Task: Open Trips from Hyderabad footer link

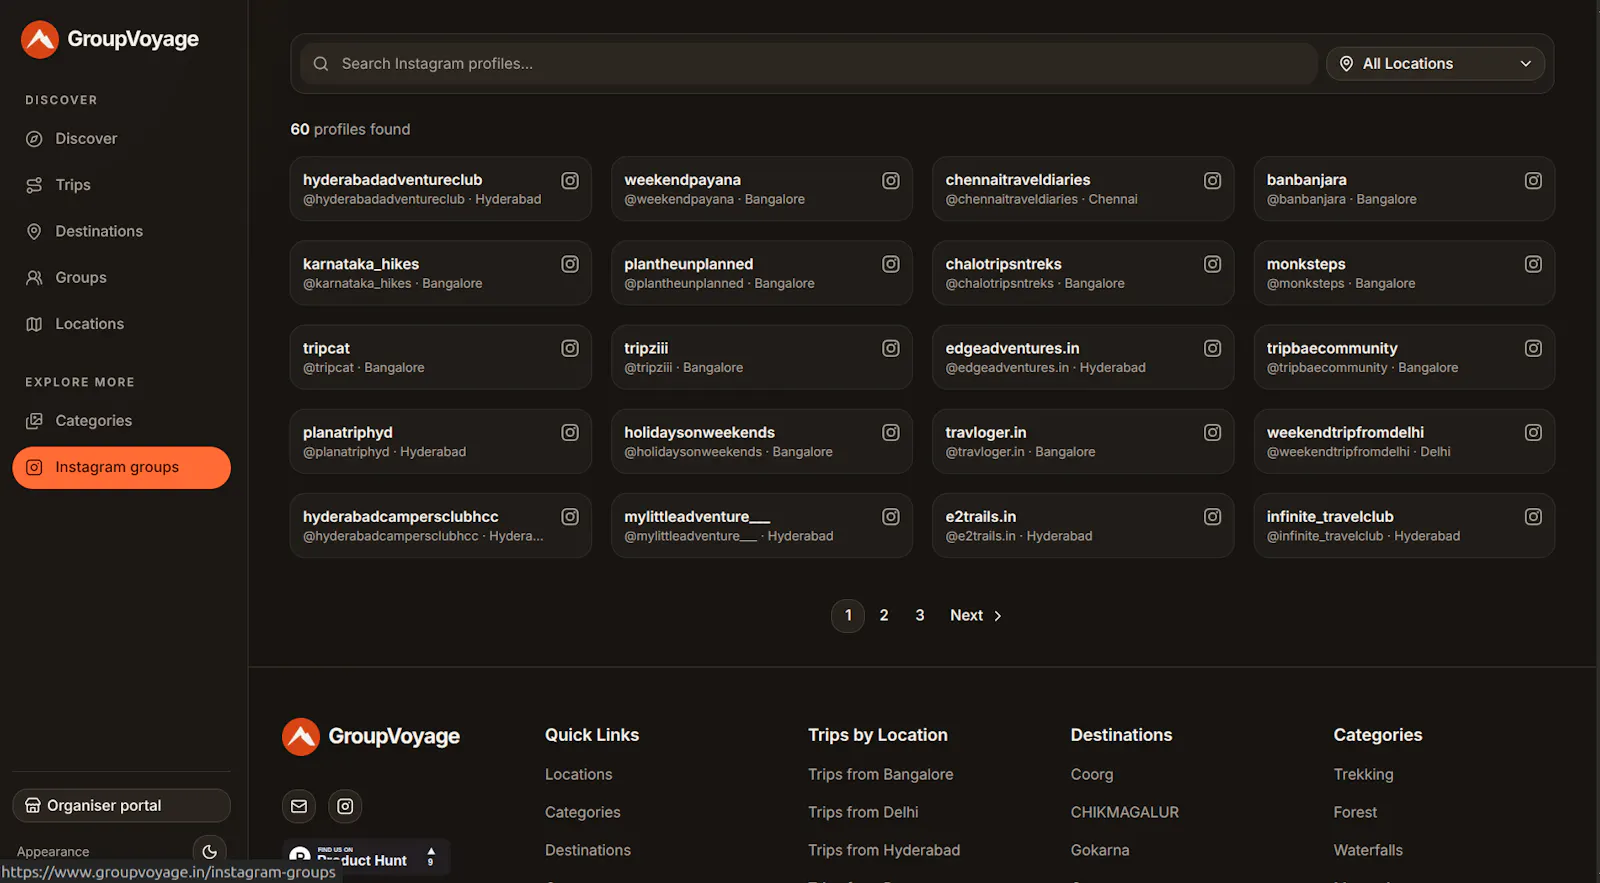Action: point(884,851)
